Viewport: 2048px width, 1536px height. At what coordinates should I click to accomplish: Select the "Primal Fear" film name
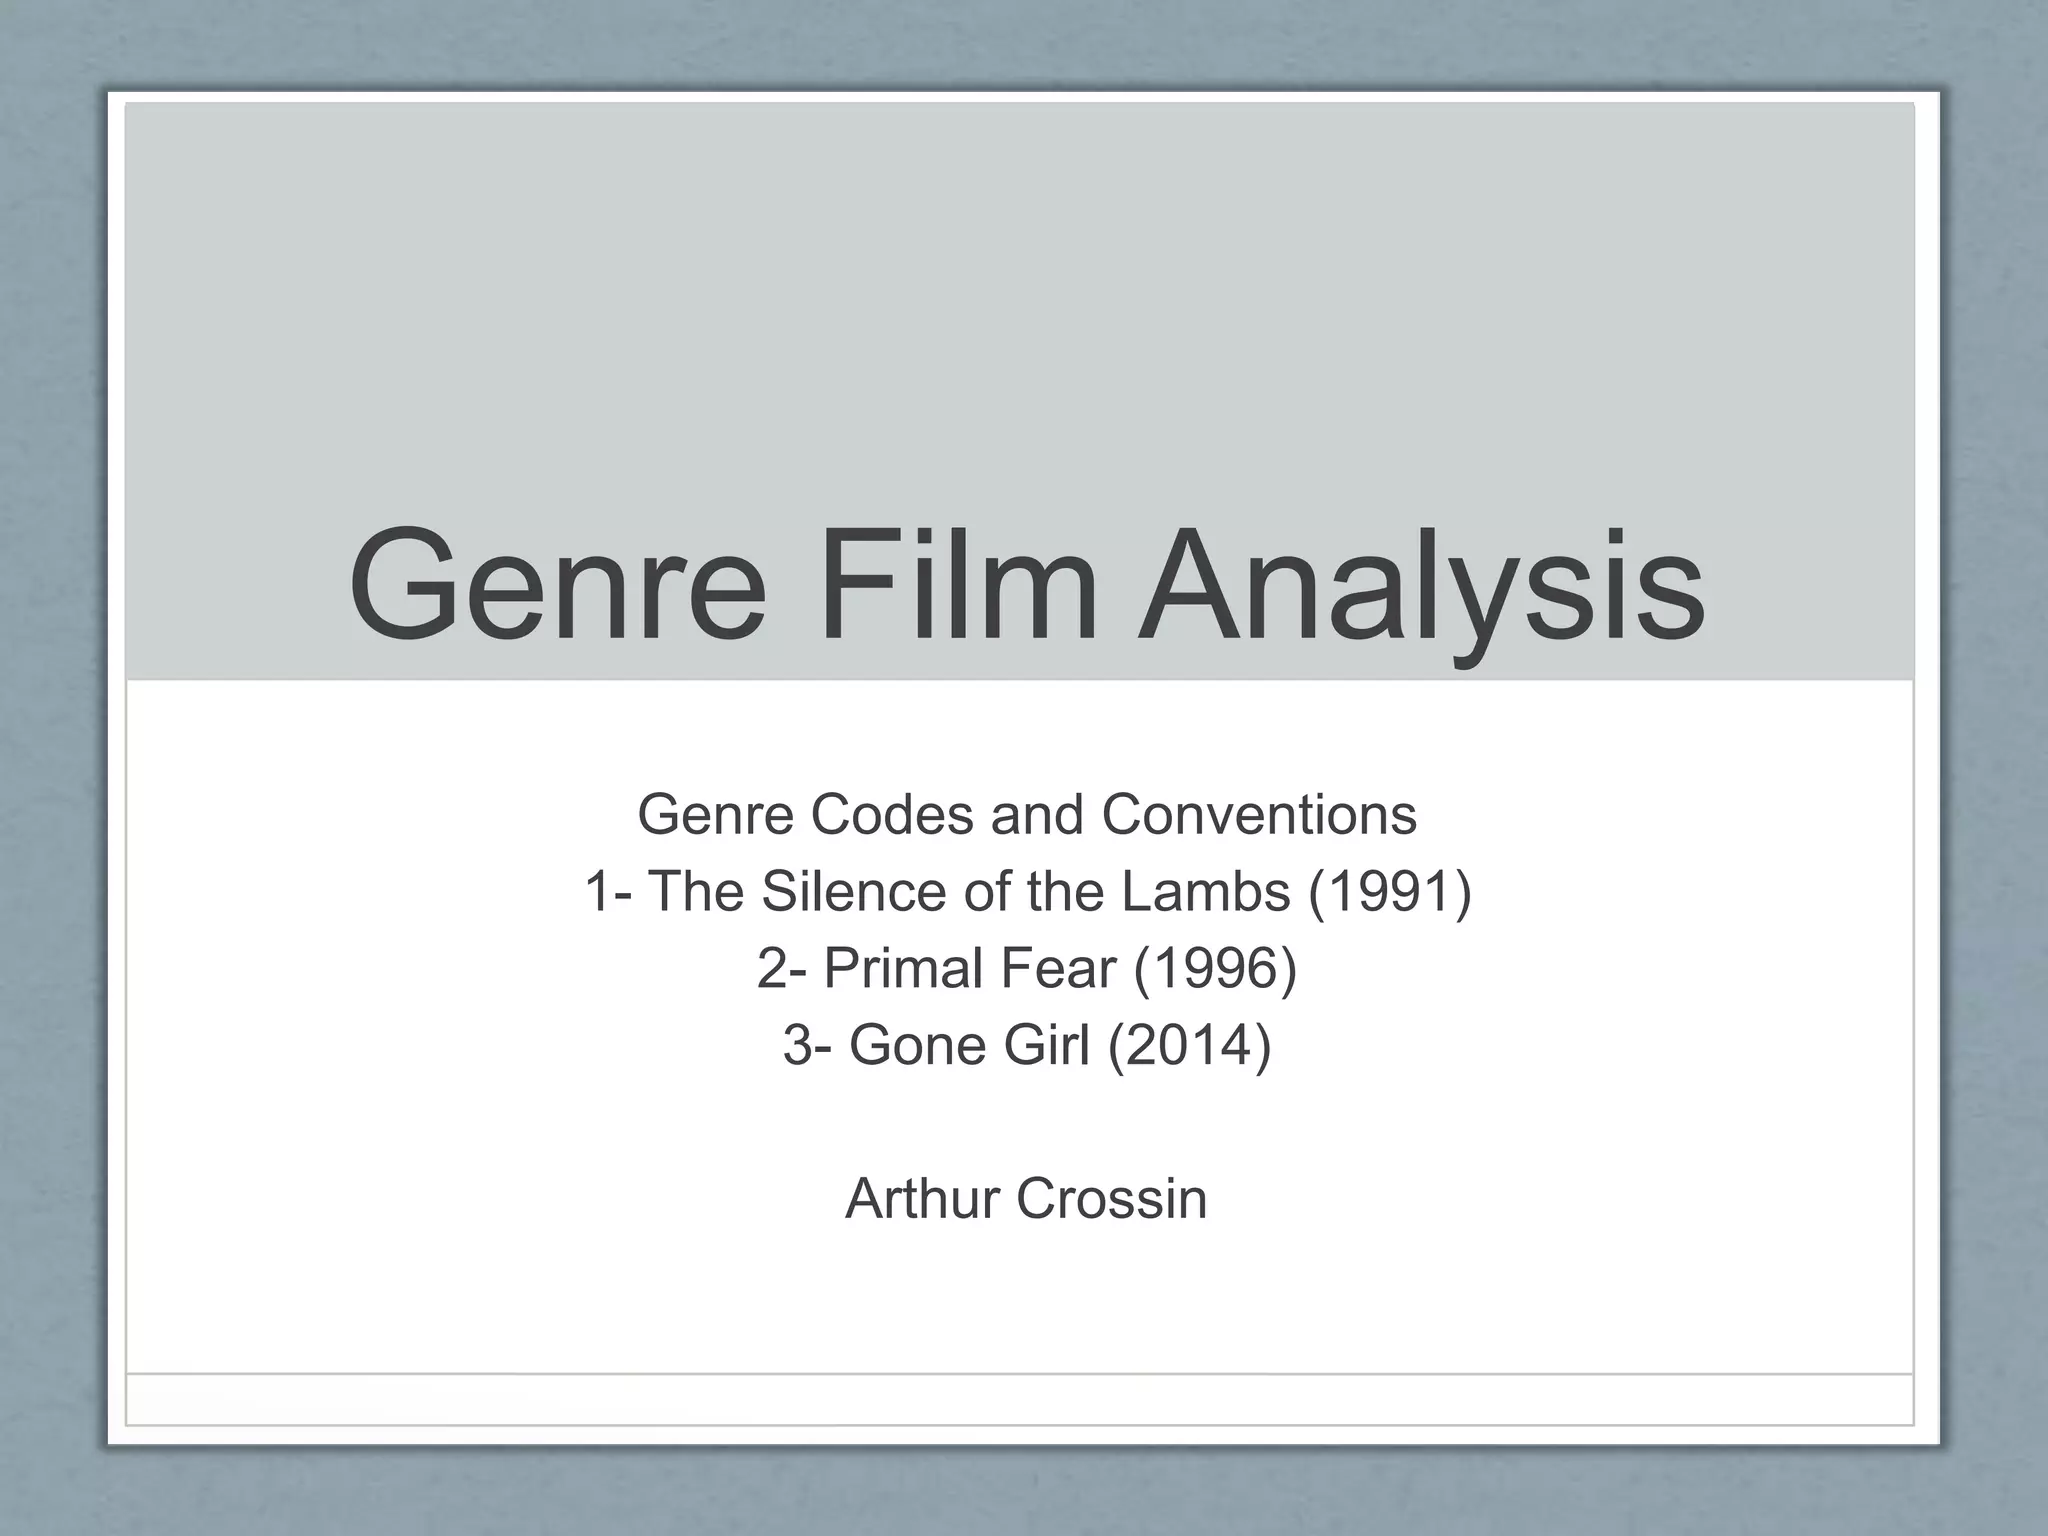(x=969, y=968)
